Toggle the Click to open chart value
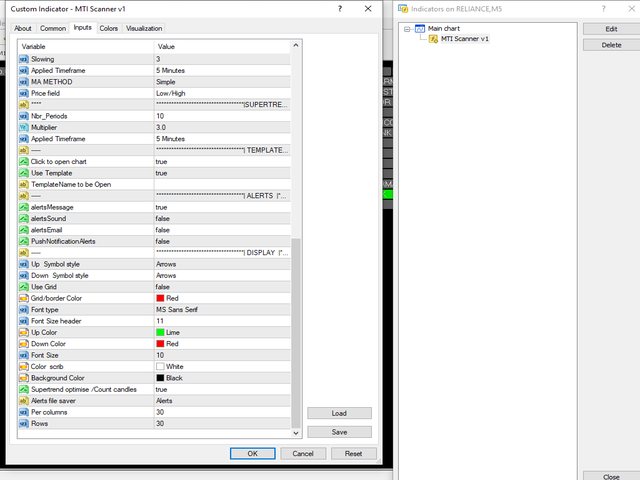Image resolution: width=640 pixels, height=480 pixels. click(222, 161)
